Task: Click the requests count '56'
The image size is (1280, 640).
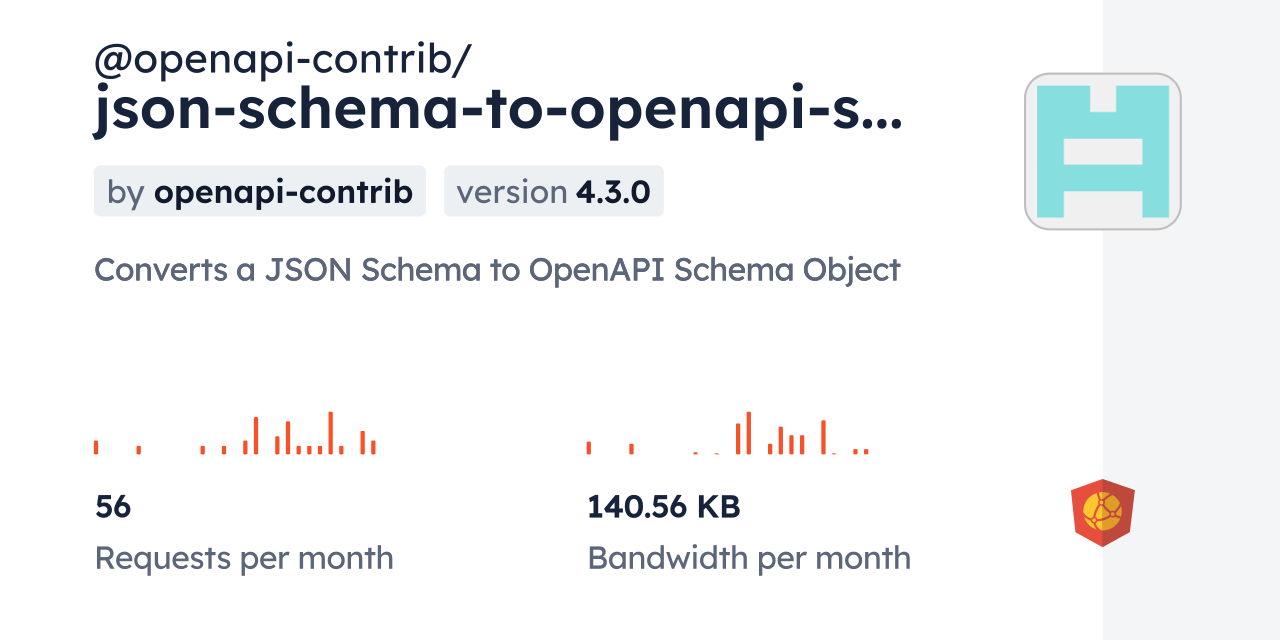Action: coord(113,507)
